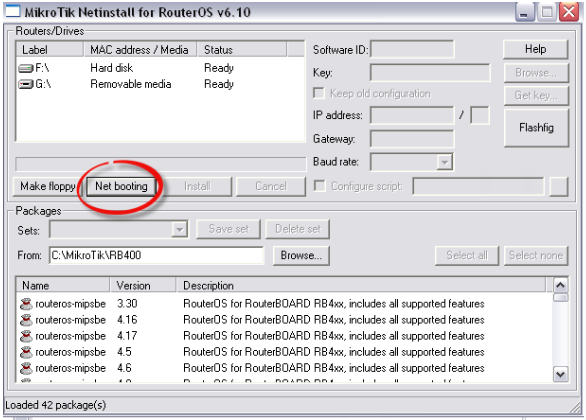Click version '4.17' in the package list
586x420 pixels.
[127, 336]
